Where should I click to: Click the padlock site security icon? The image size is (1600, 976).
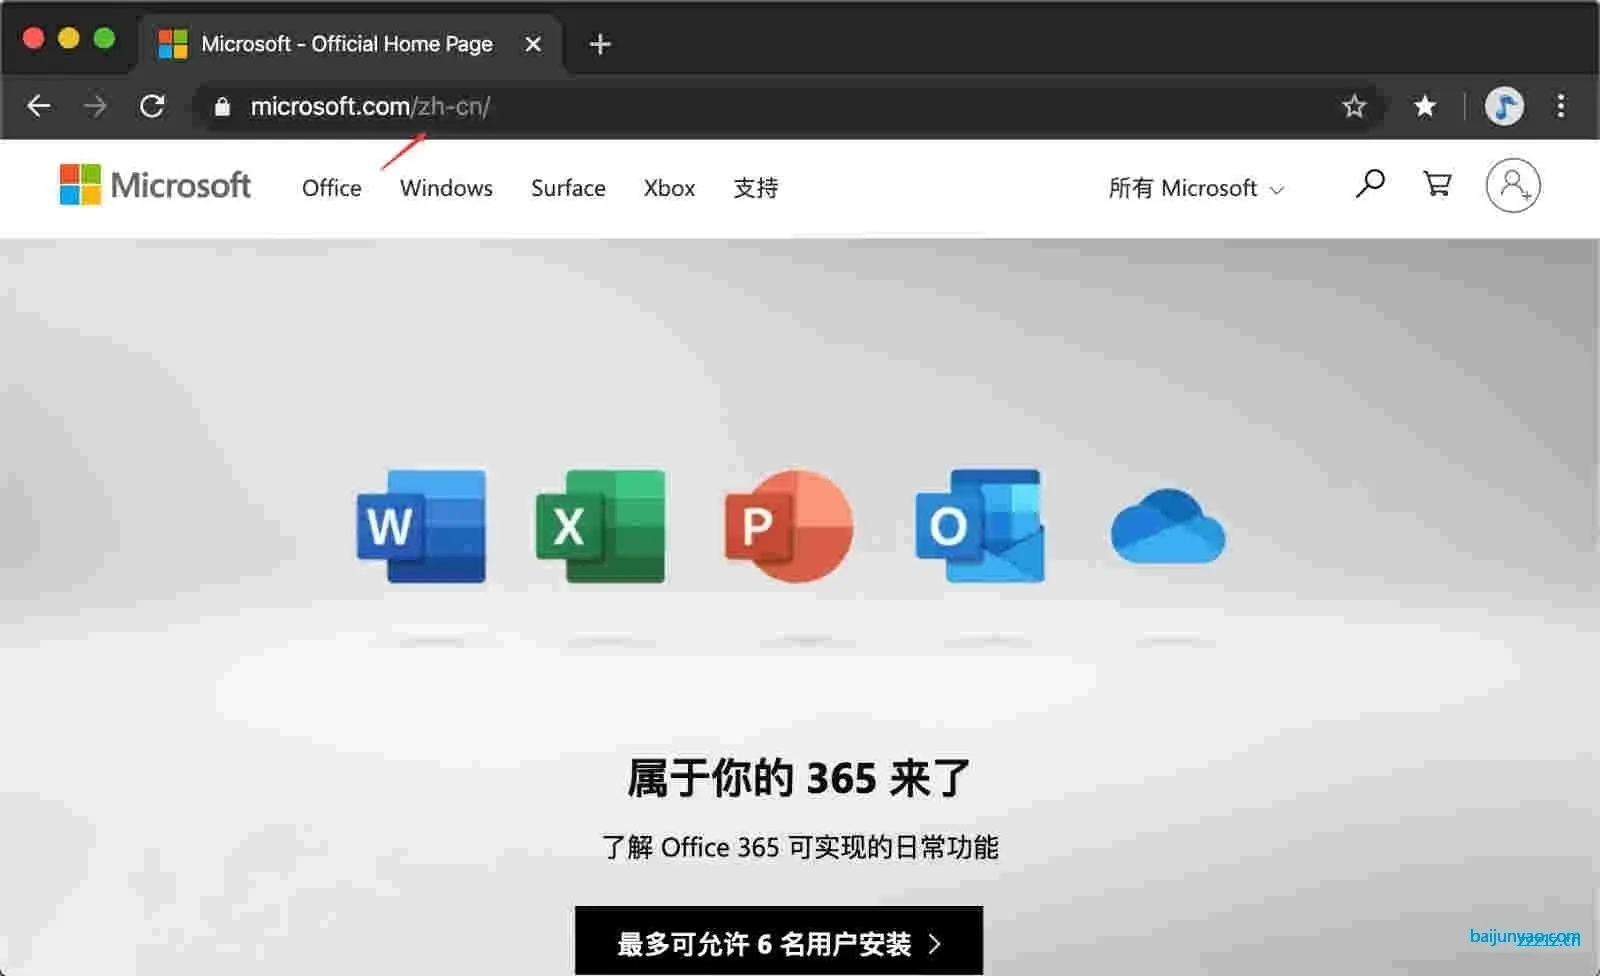(222, 107)
